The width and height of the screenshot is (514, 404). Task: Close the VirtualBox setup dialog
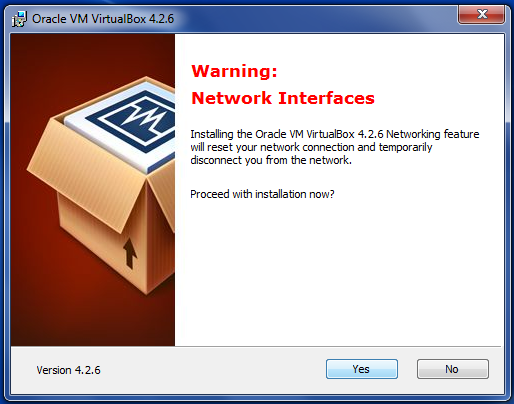click(x=481, y=15)
